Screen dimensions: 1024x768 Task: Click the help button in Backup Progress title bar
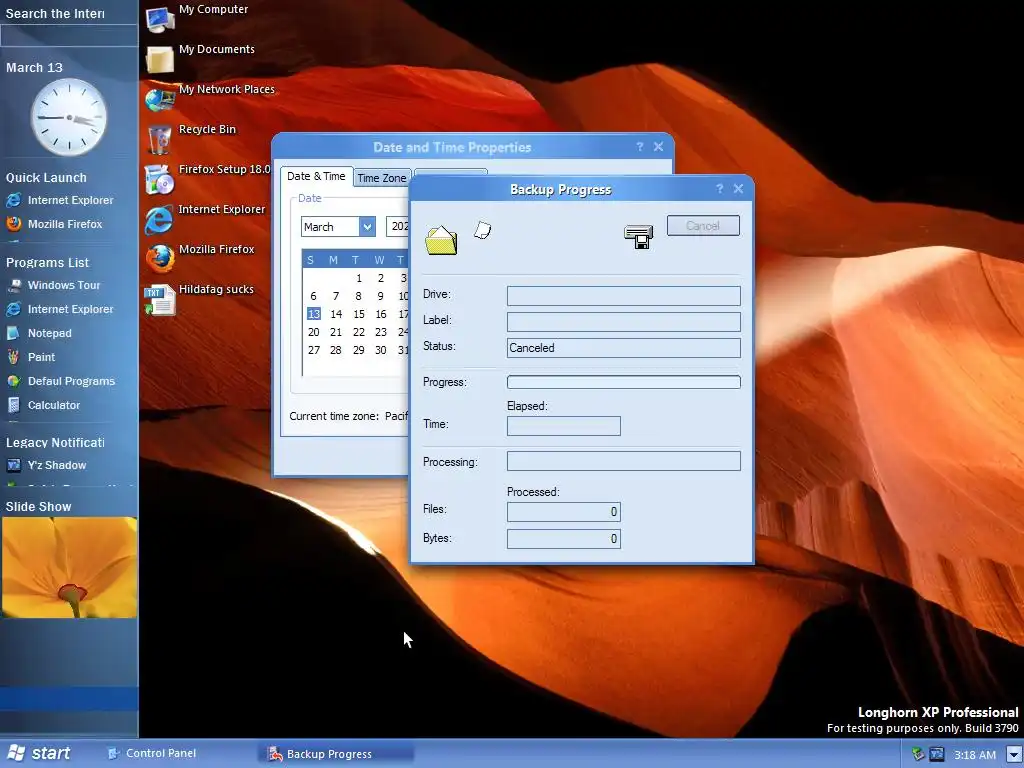point(719,189)
